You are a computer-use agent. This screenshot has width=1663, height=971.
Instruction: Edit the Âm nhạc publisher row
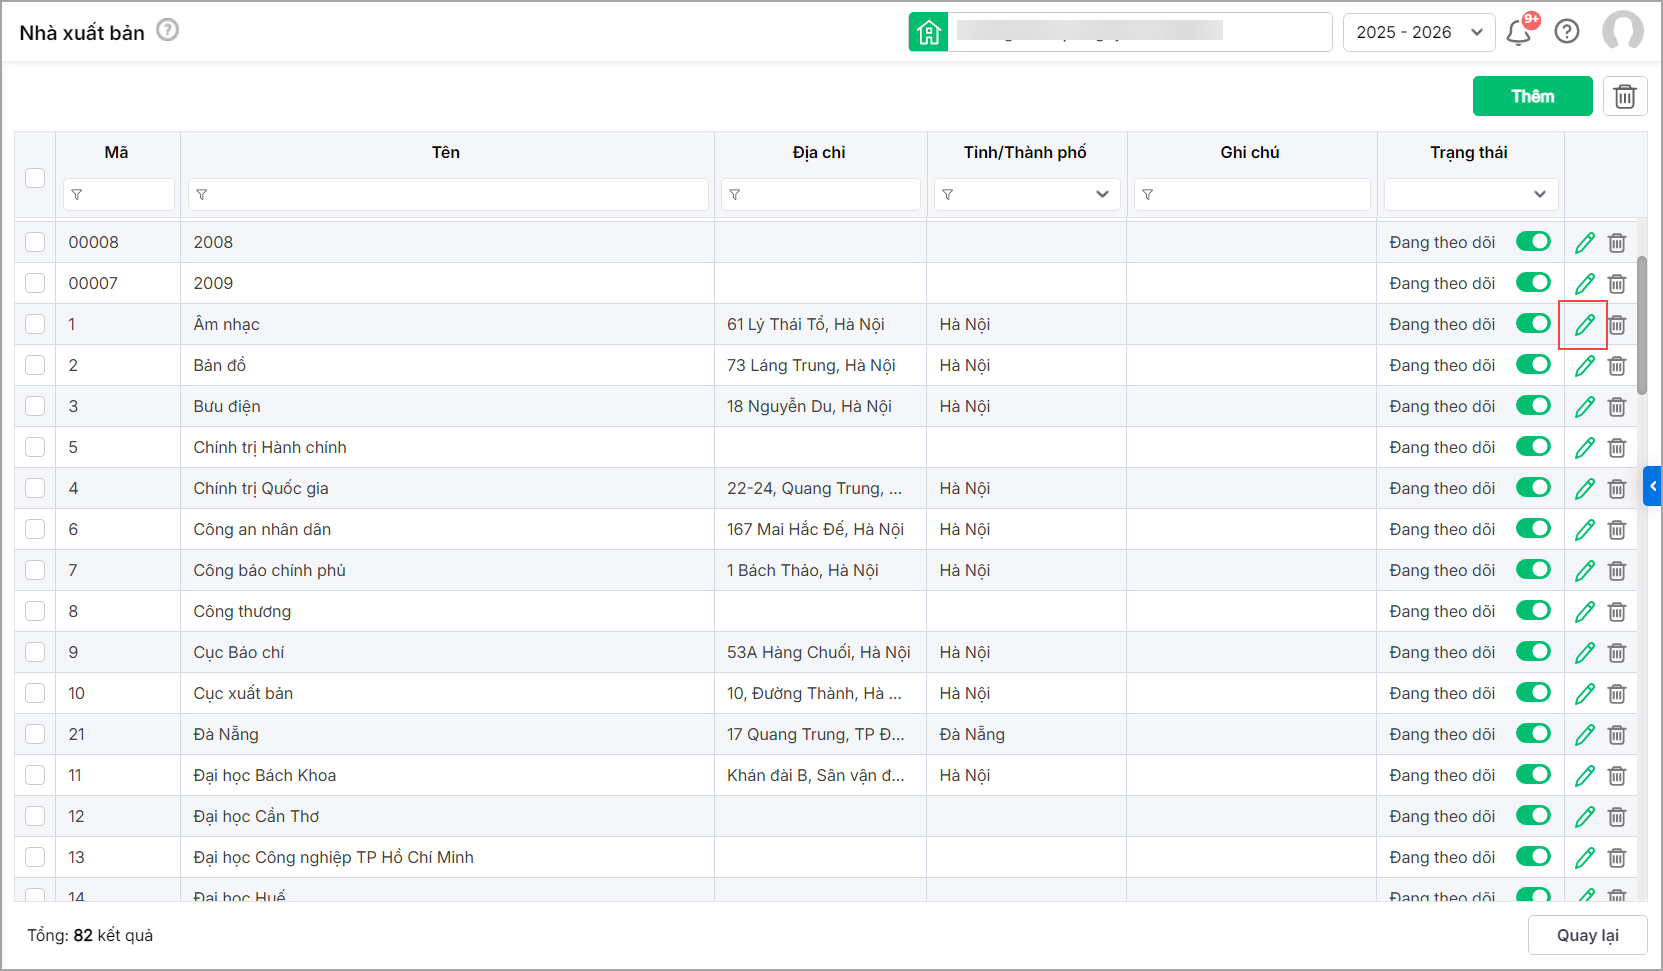pos(1584,325)
